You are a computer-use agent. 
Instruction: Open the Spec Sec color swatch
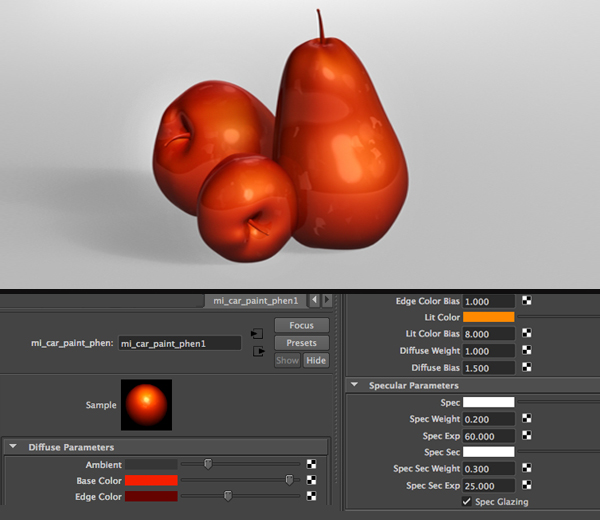489,452
